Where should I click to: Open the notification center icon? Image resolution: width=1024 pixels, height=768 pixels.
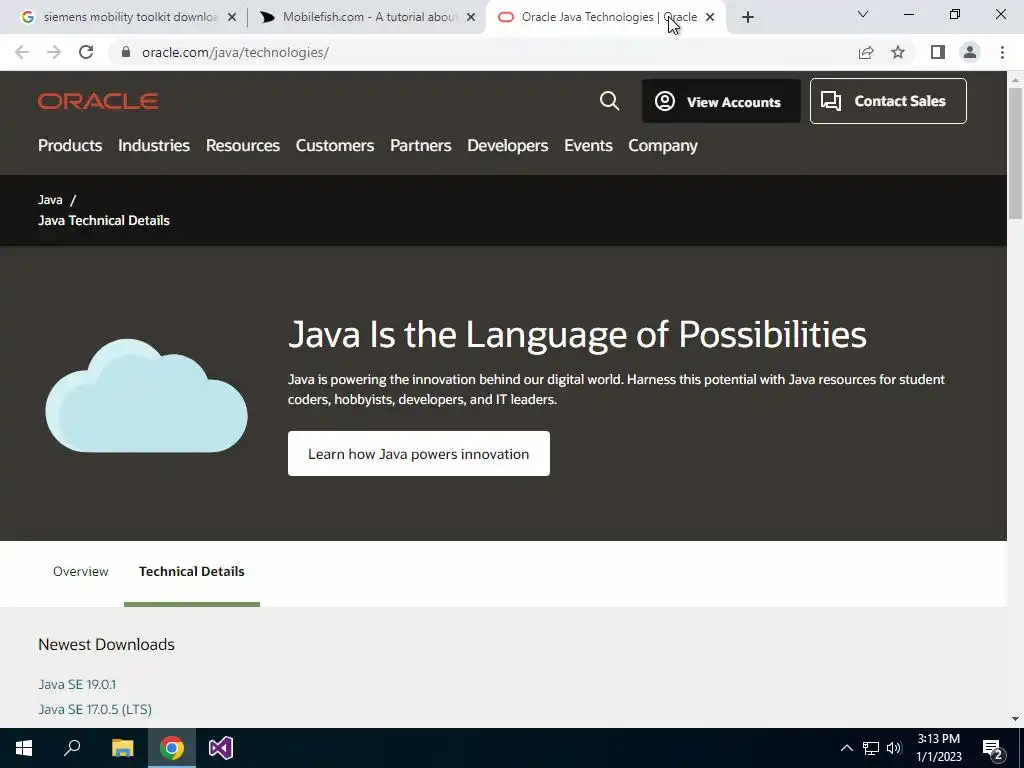click(993, 748)
